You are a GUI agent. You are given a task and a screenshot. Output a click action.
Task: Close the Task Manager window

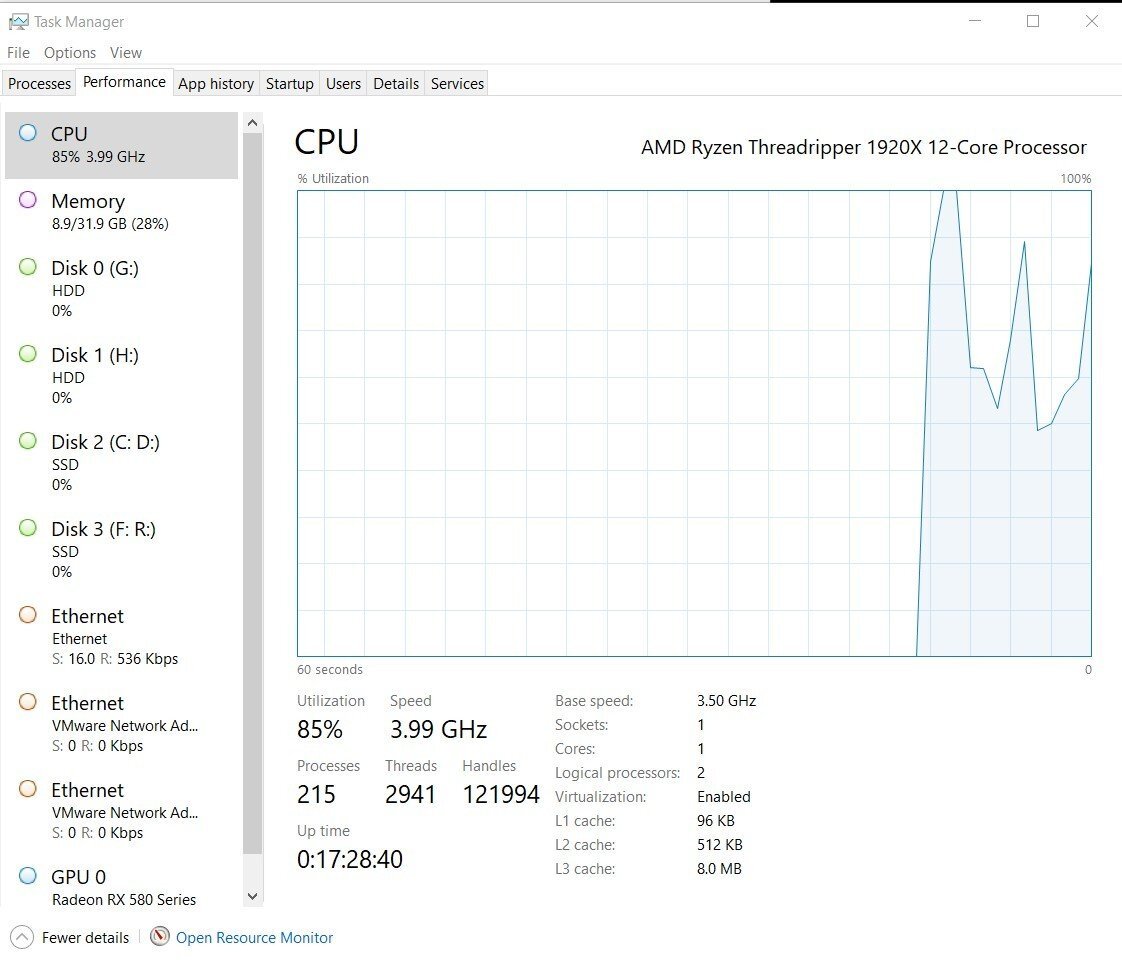tap(1091, 21)
